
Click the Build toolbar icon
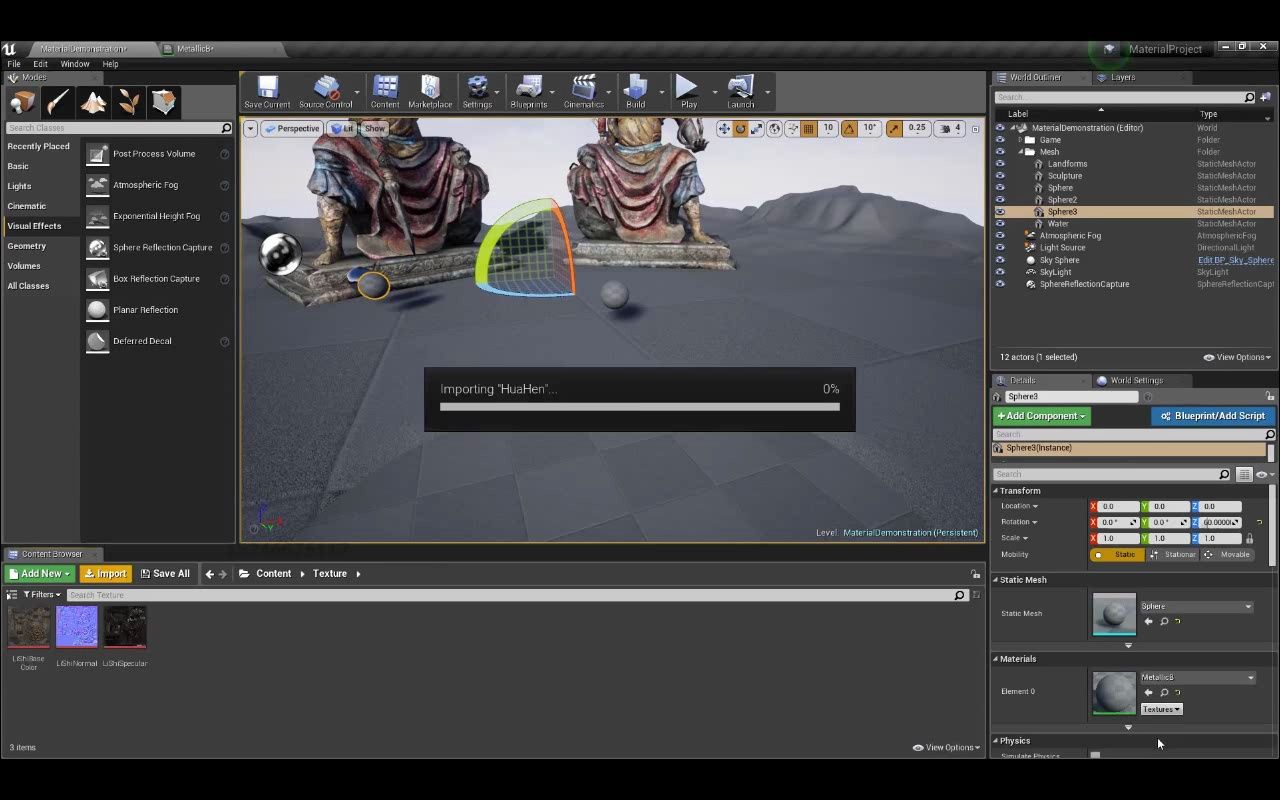[x=636, y=91]
